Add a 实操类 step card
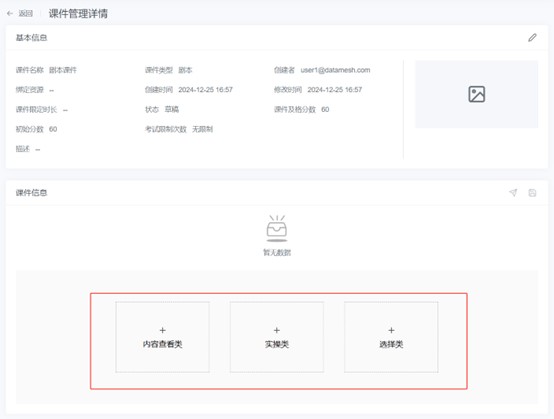This screenshot has width=554, height=419. pyautogui.click(x=277, y=337)
